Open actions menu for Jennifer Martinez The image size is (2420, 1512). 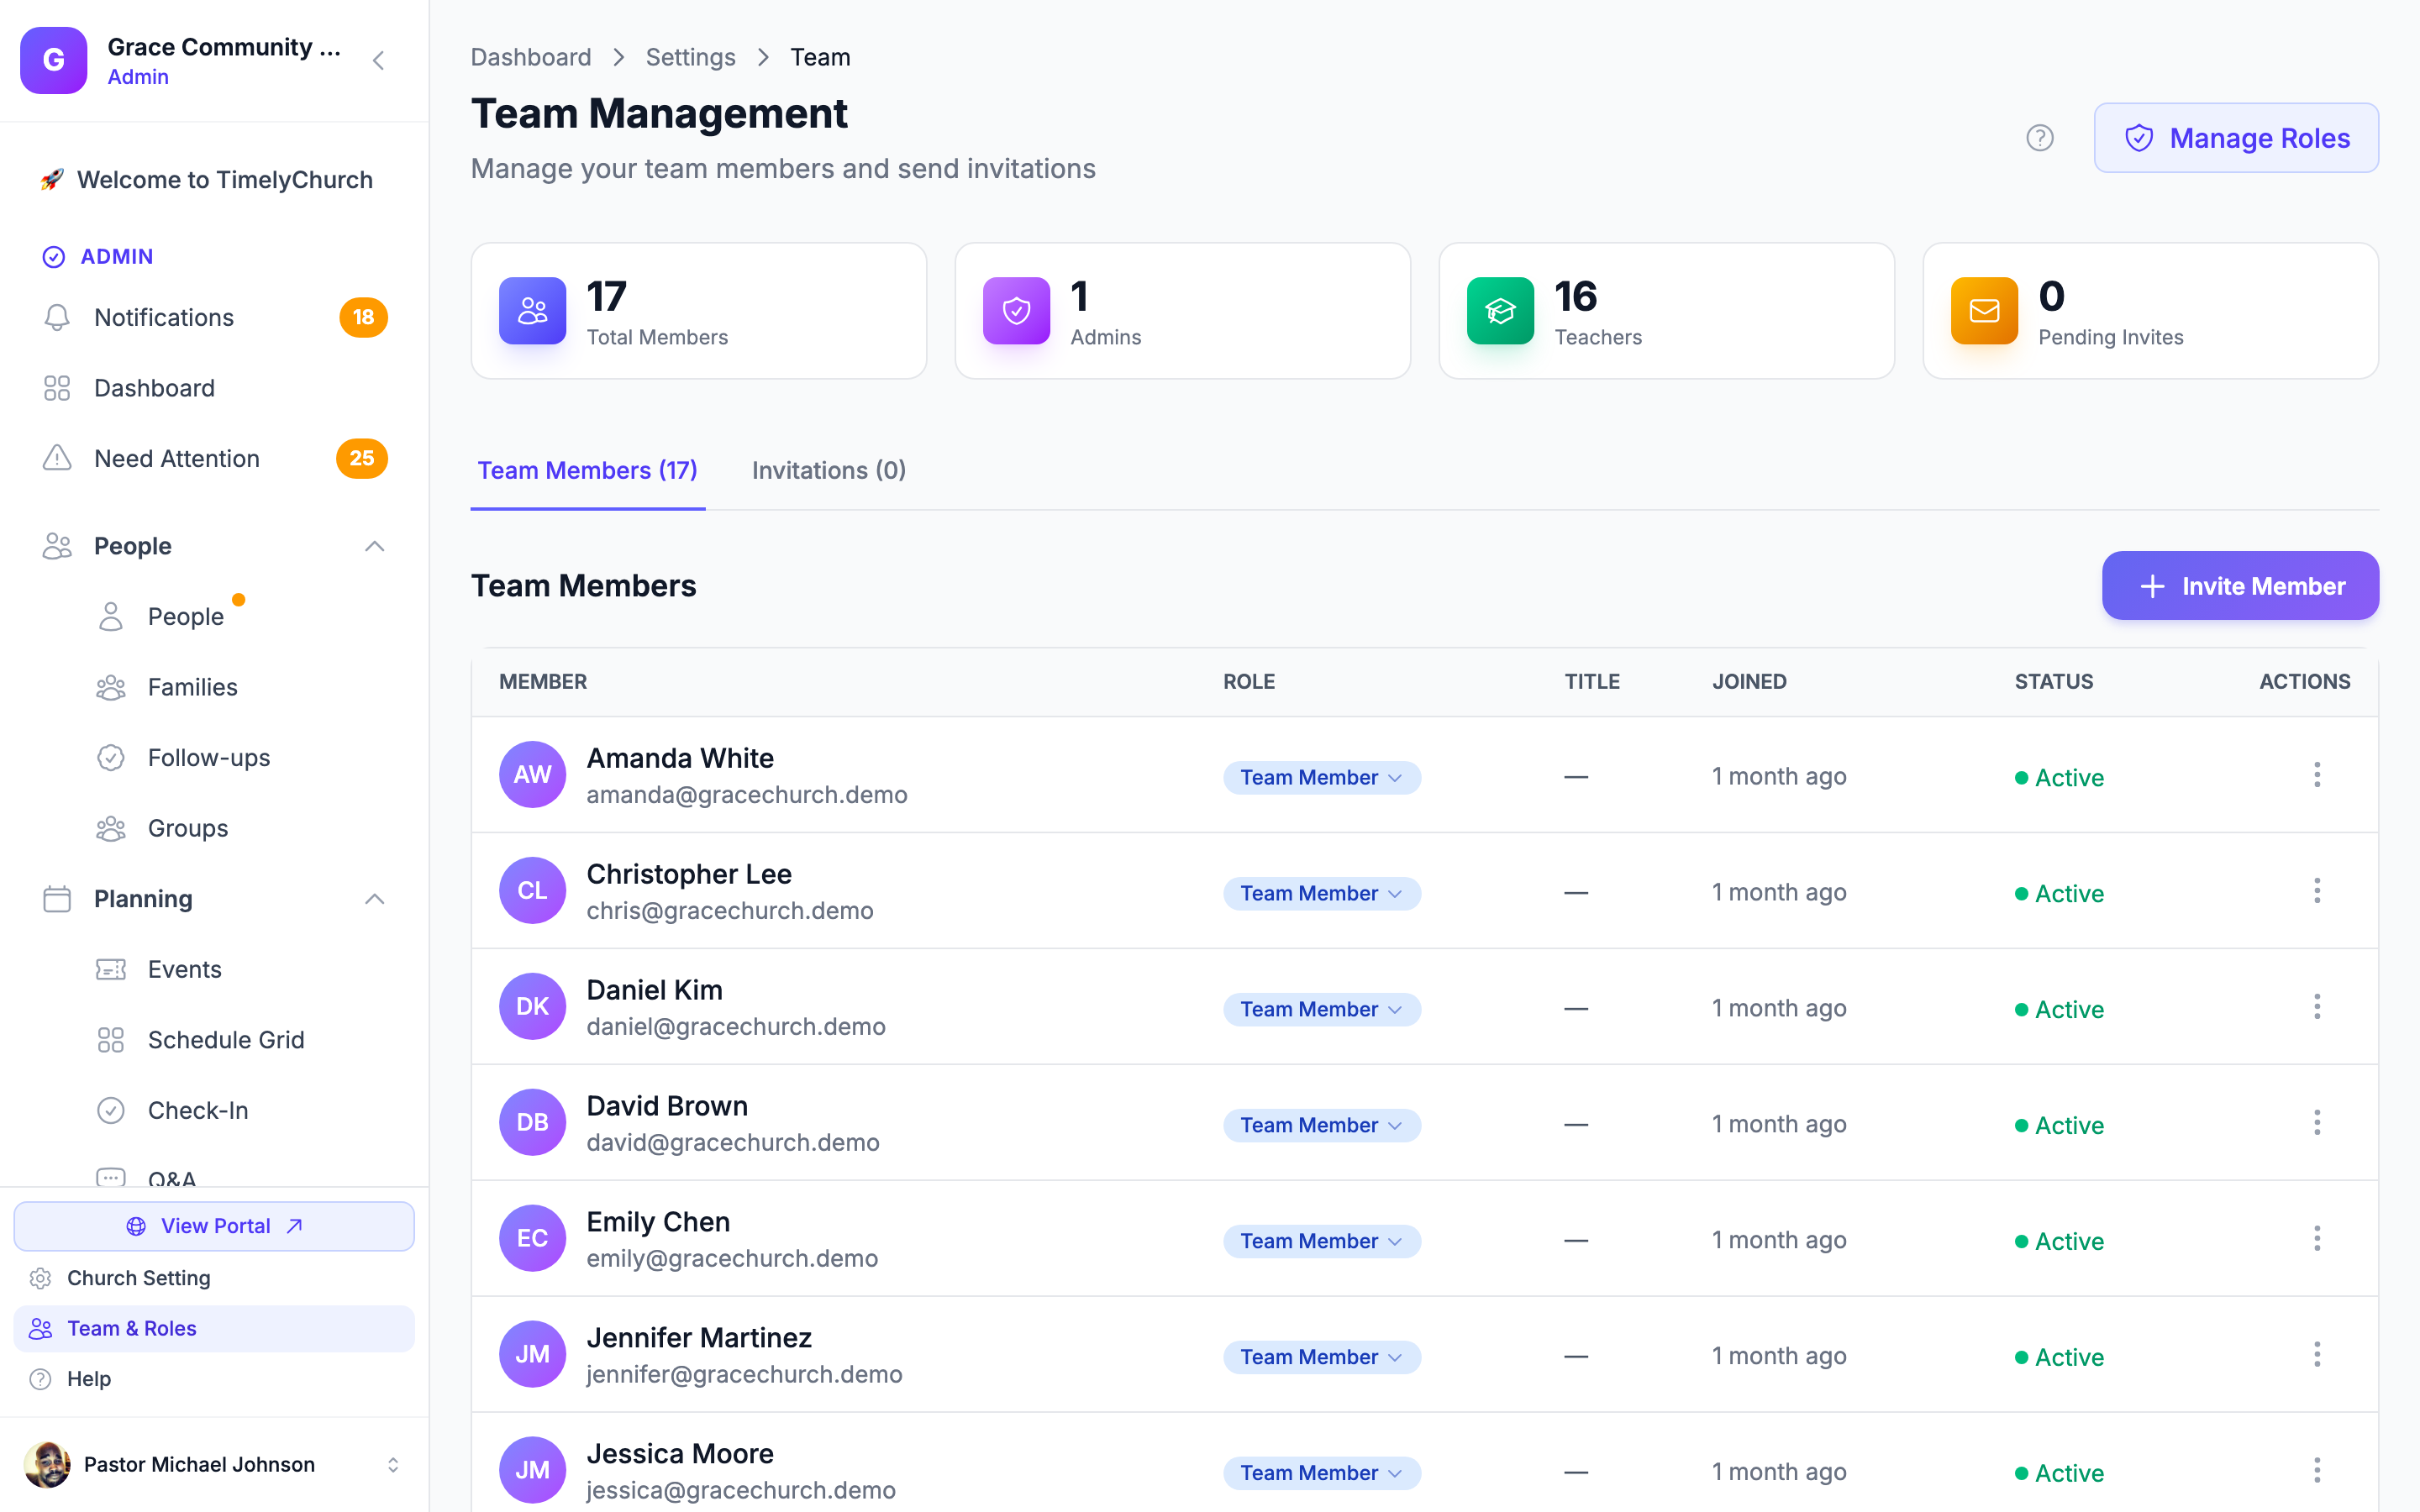2317,1355
